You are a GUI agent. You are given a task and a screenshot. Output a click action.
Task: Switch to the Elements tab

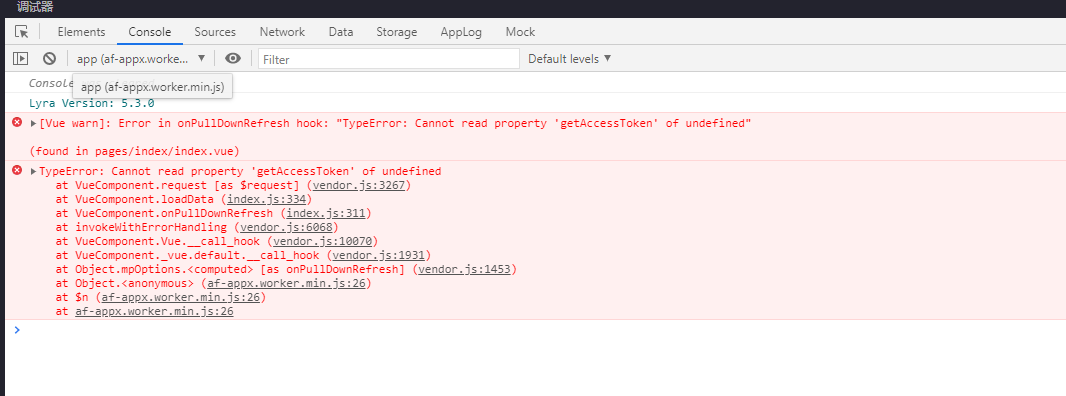[82, 32]
